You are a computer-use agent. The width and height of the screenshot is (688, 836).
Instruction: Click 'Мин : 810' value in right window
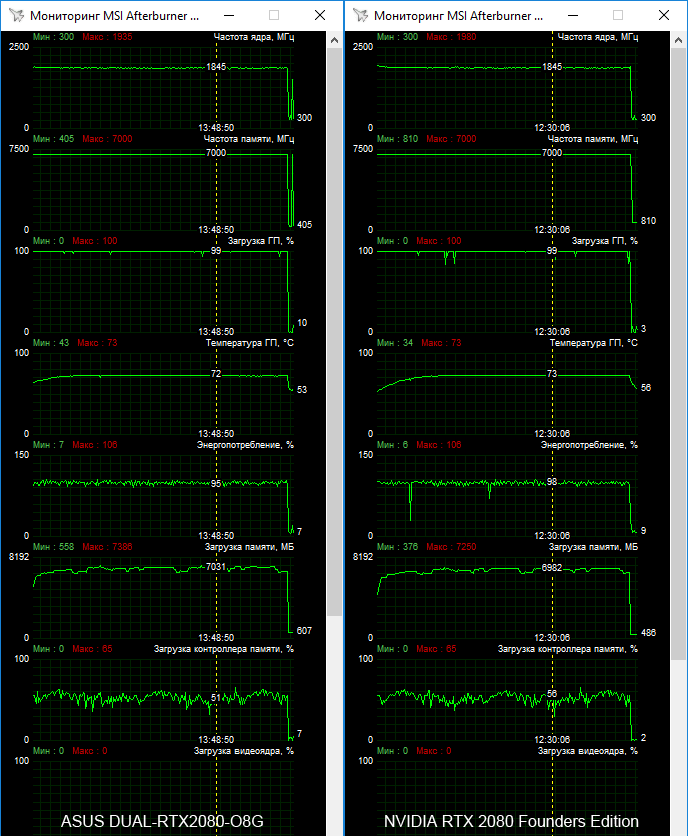(x=397, y=139)
